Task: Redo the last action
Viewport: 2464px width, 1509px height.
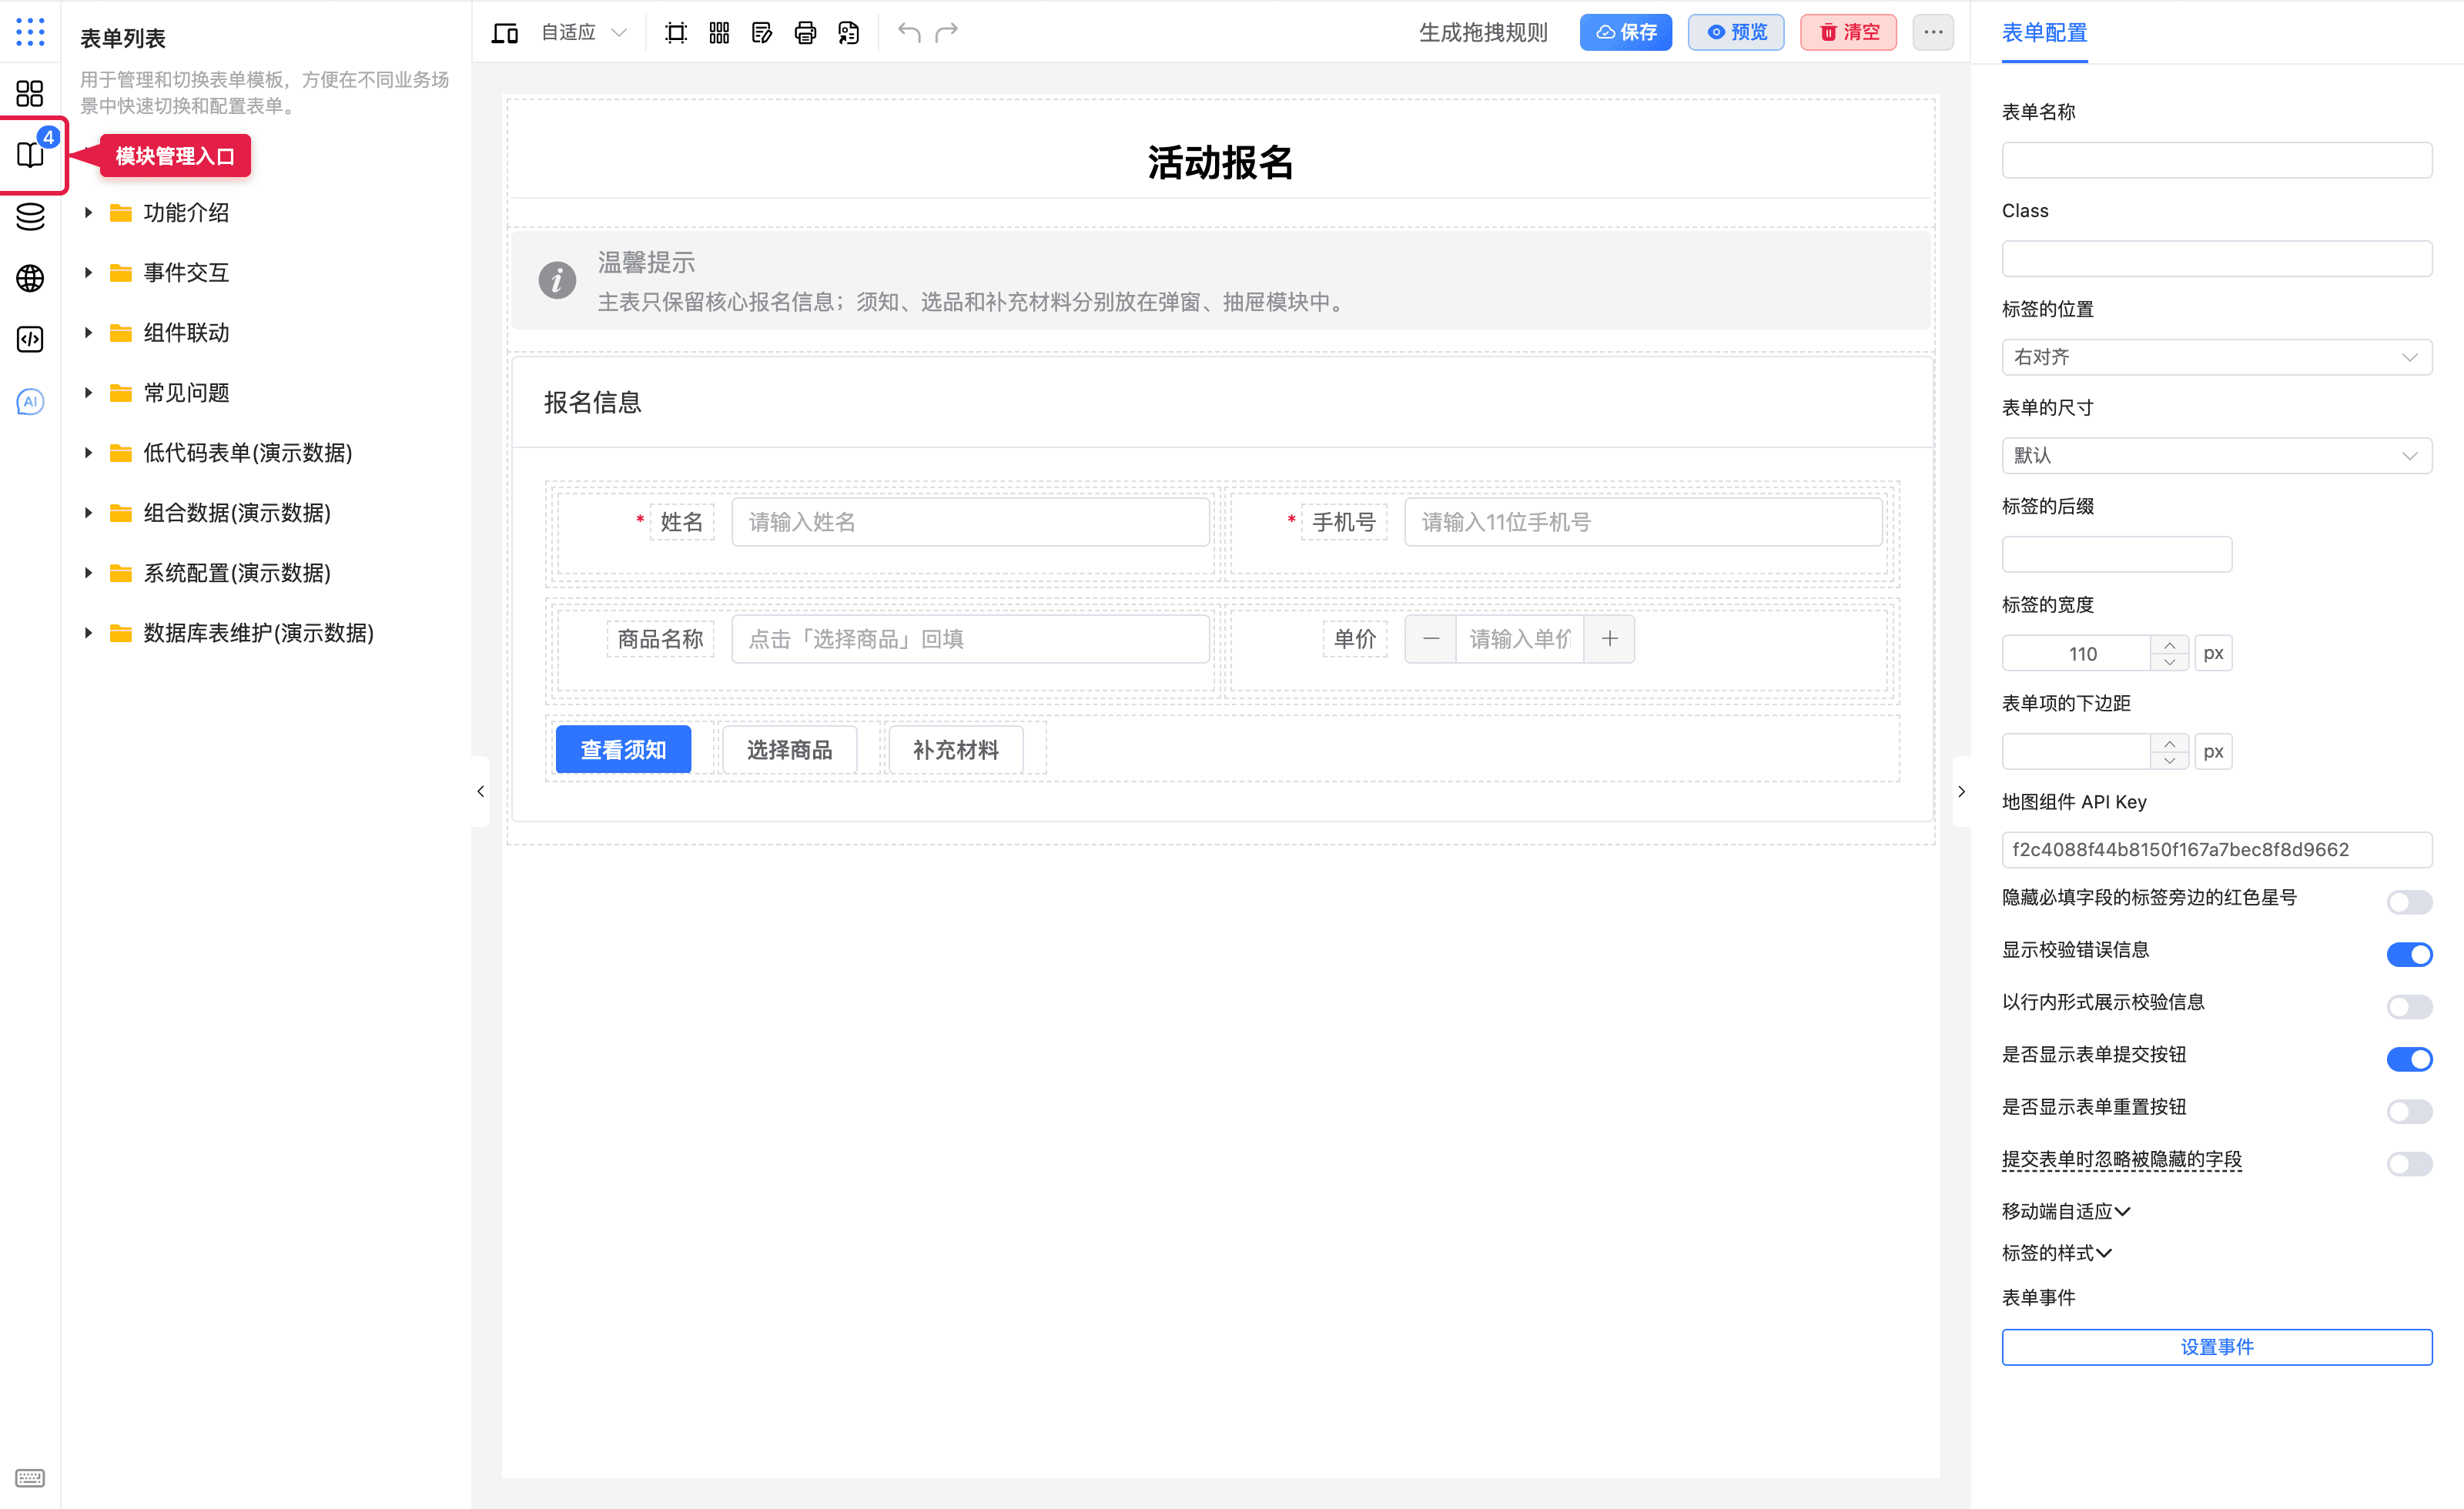Action: 947,33
